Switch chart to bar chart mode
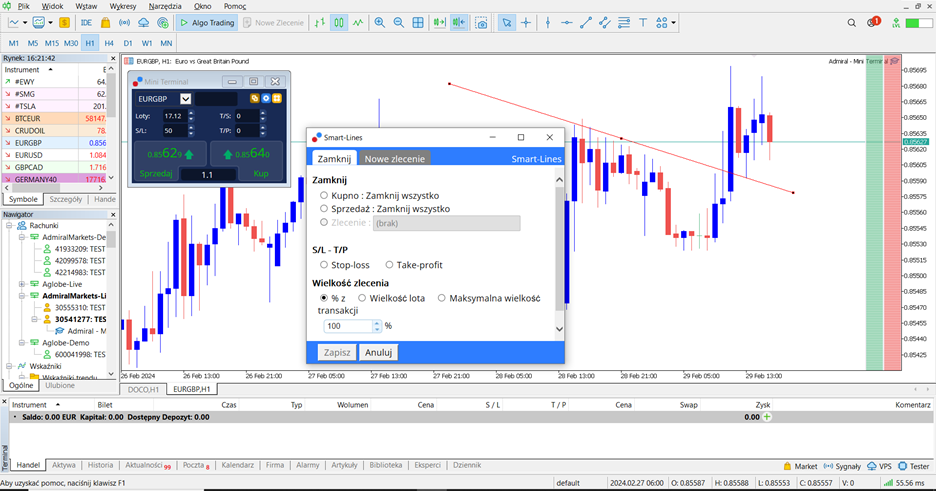936x491 pixels. pos(320,23)
